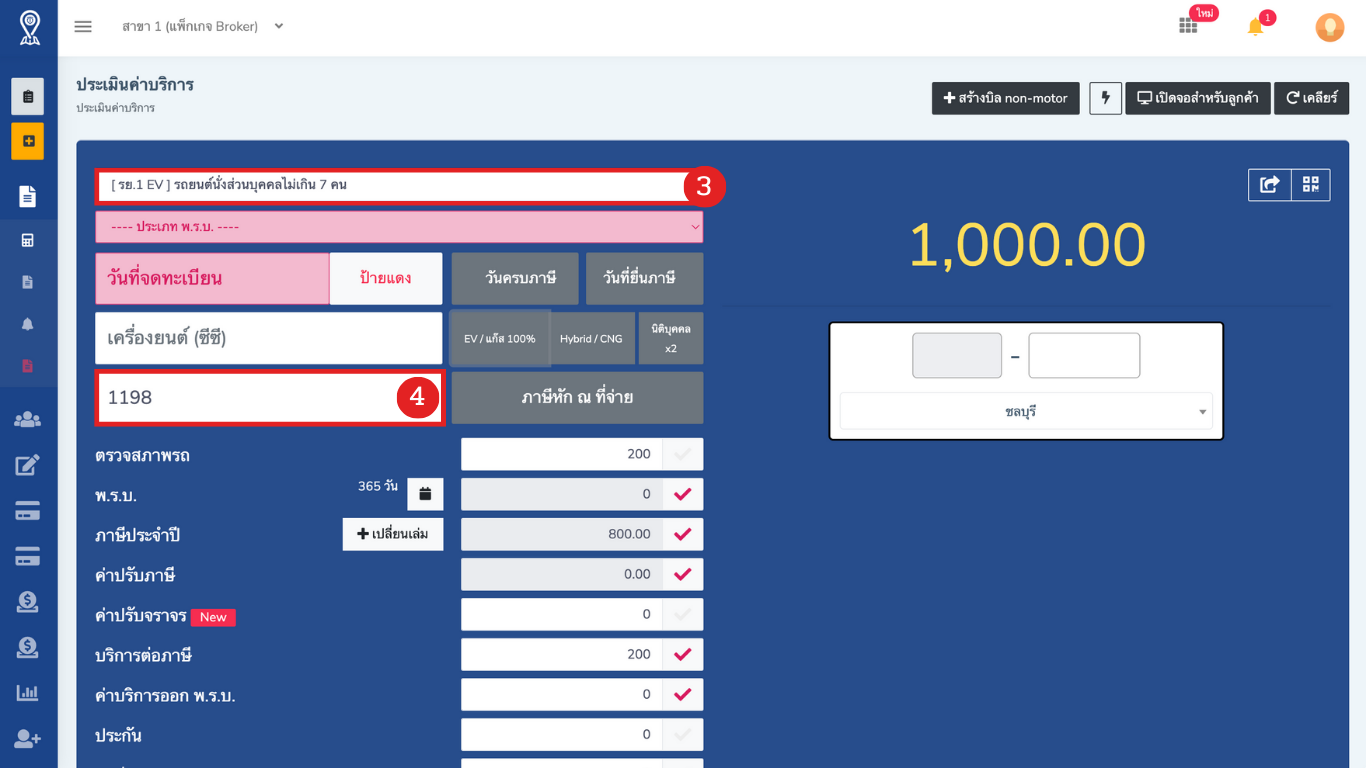1366x768 pixels.
Task: Click ภาษีประจำปี amount field 800.00
Action: point(562,534)
